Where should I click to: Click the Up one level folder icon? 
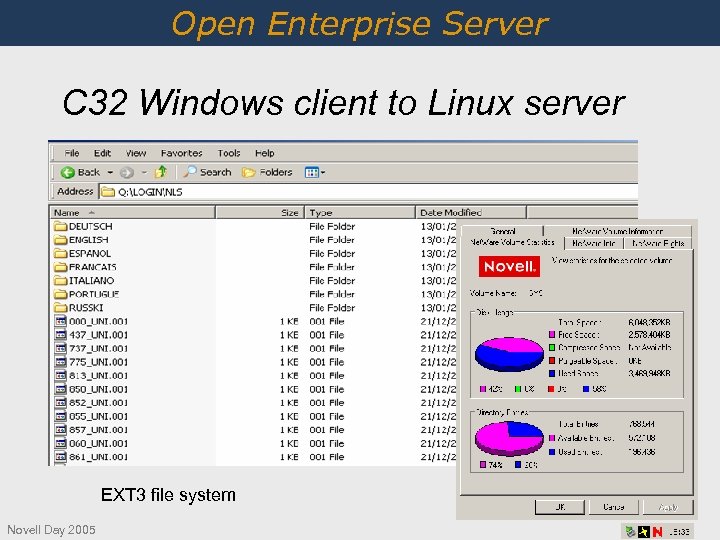161,172
